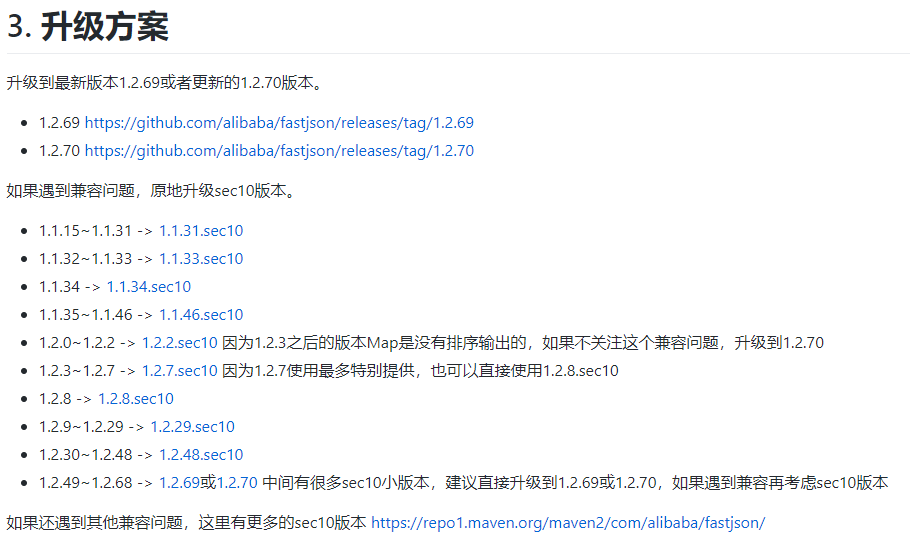Viewport: 910px width, 542px height.
Task: Open the fastjson 1.2.70 release tag link
Action: point(279,151)
